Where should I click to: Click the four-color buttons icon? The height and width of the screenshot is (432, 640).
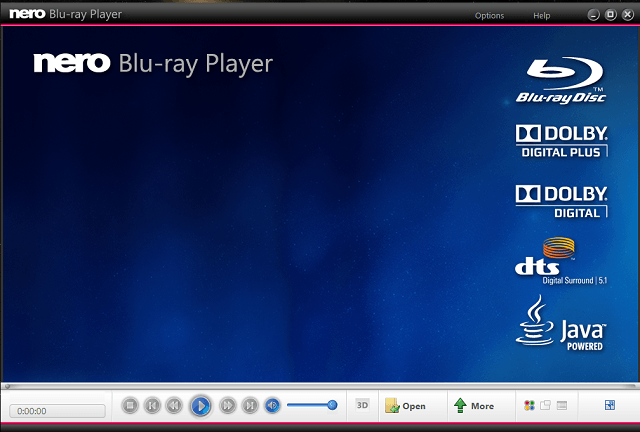click(x=529, y=405)
